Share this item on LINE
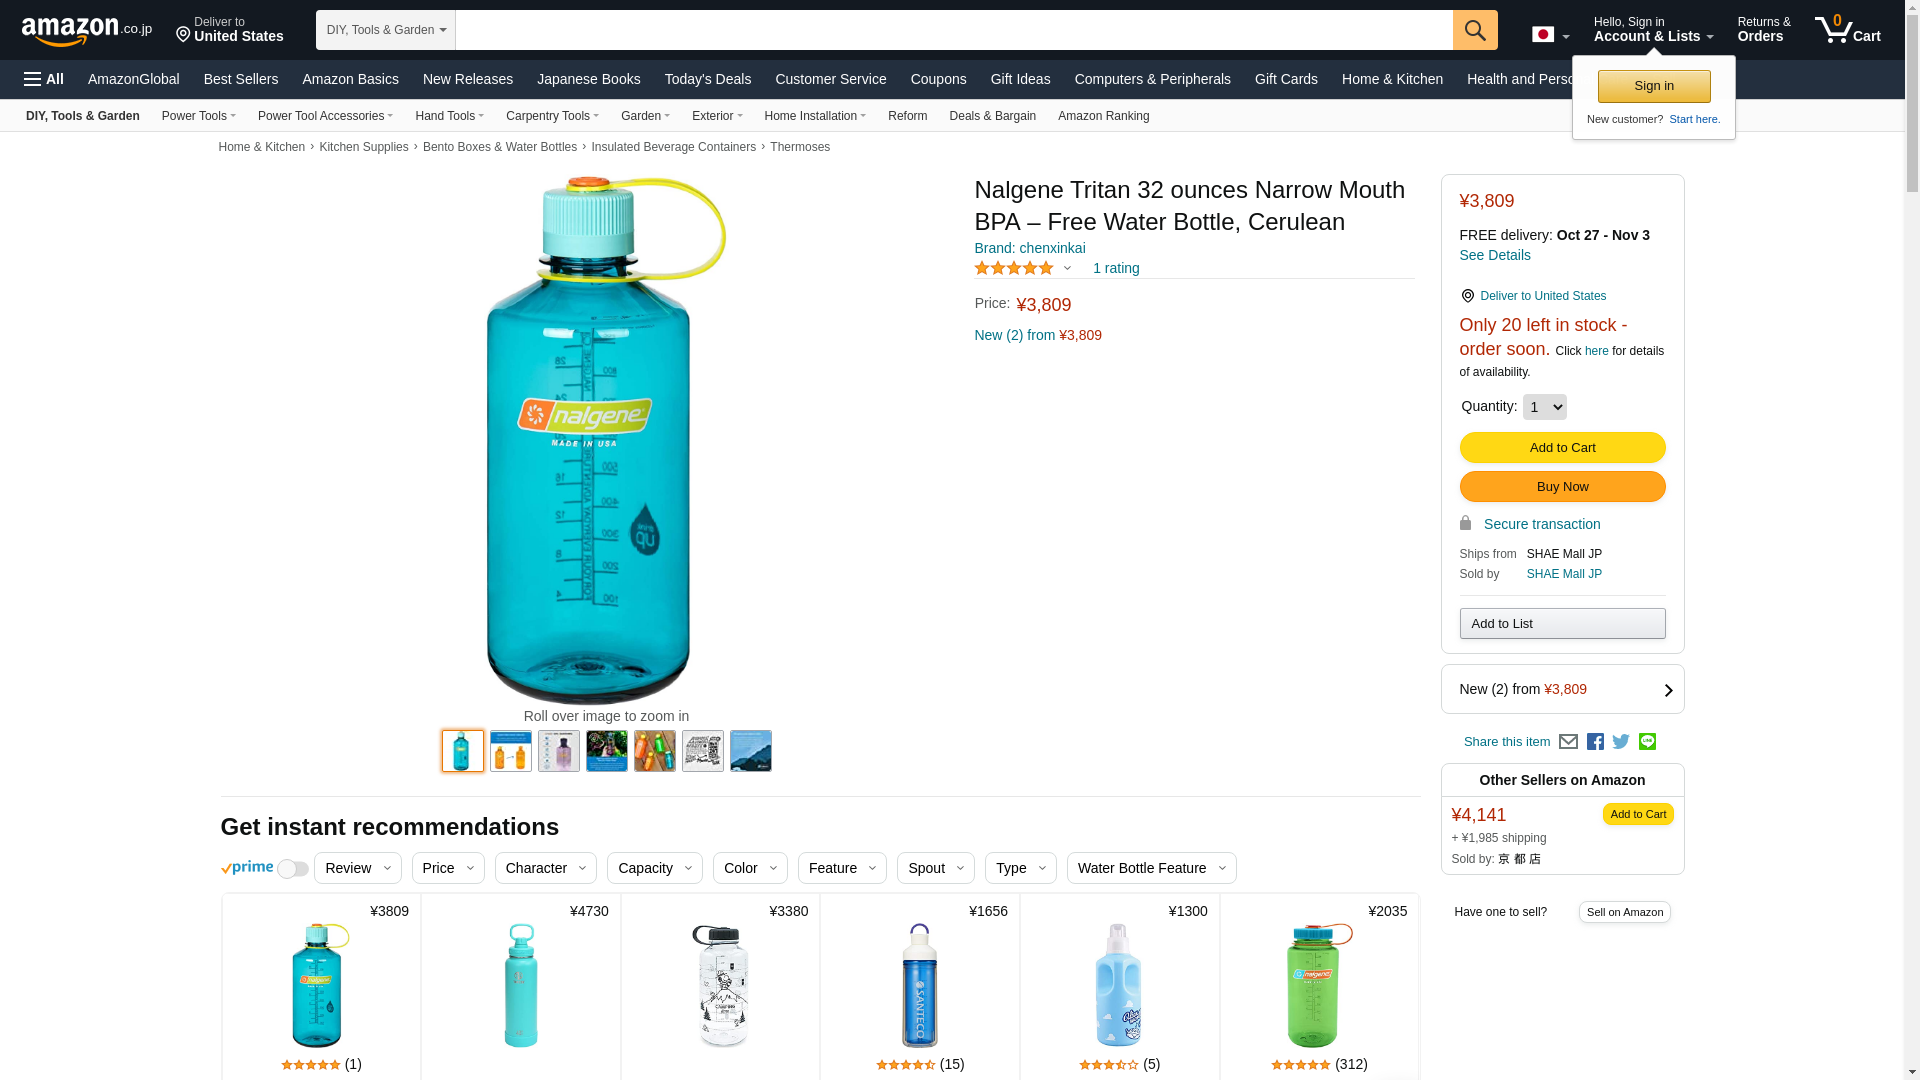The image size is (1920, 1080). (x=1647, y=742)
